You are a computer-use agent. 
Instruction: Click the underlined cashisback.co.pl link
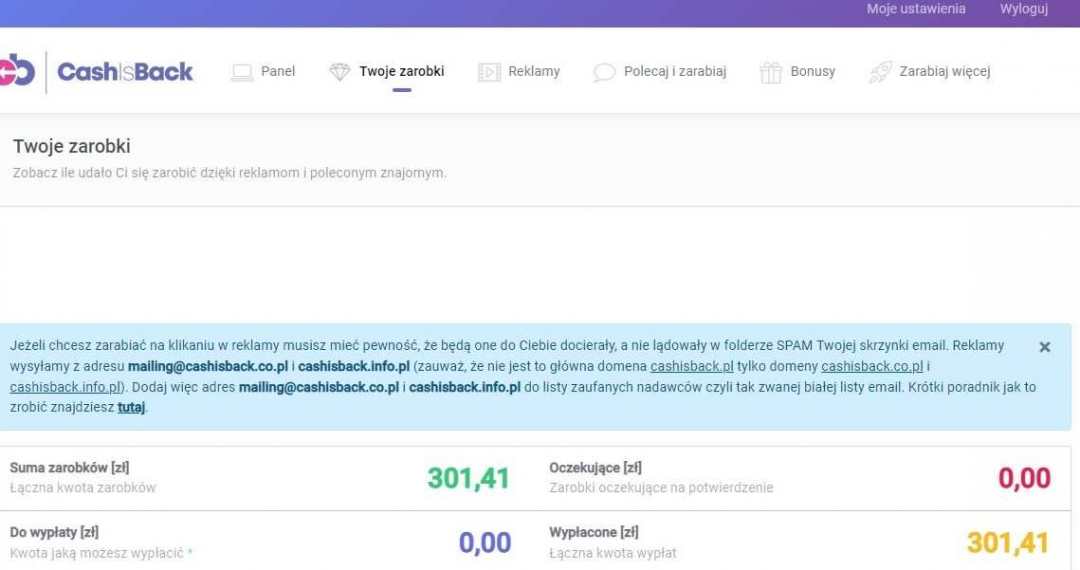[x=872, y=366]
